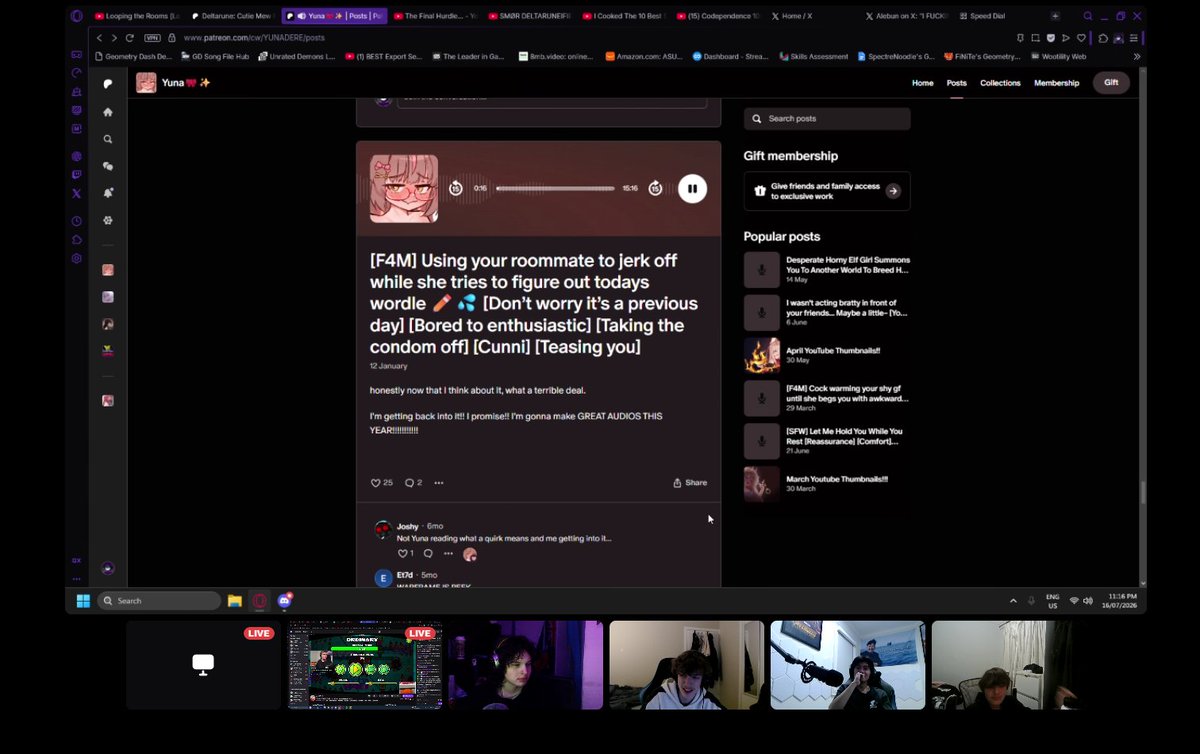The height and width of the screenshot is (754, 1200).
Task: Open 'Wootility Web' bookmark
Action: coord(1058,57)
